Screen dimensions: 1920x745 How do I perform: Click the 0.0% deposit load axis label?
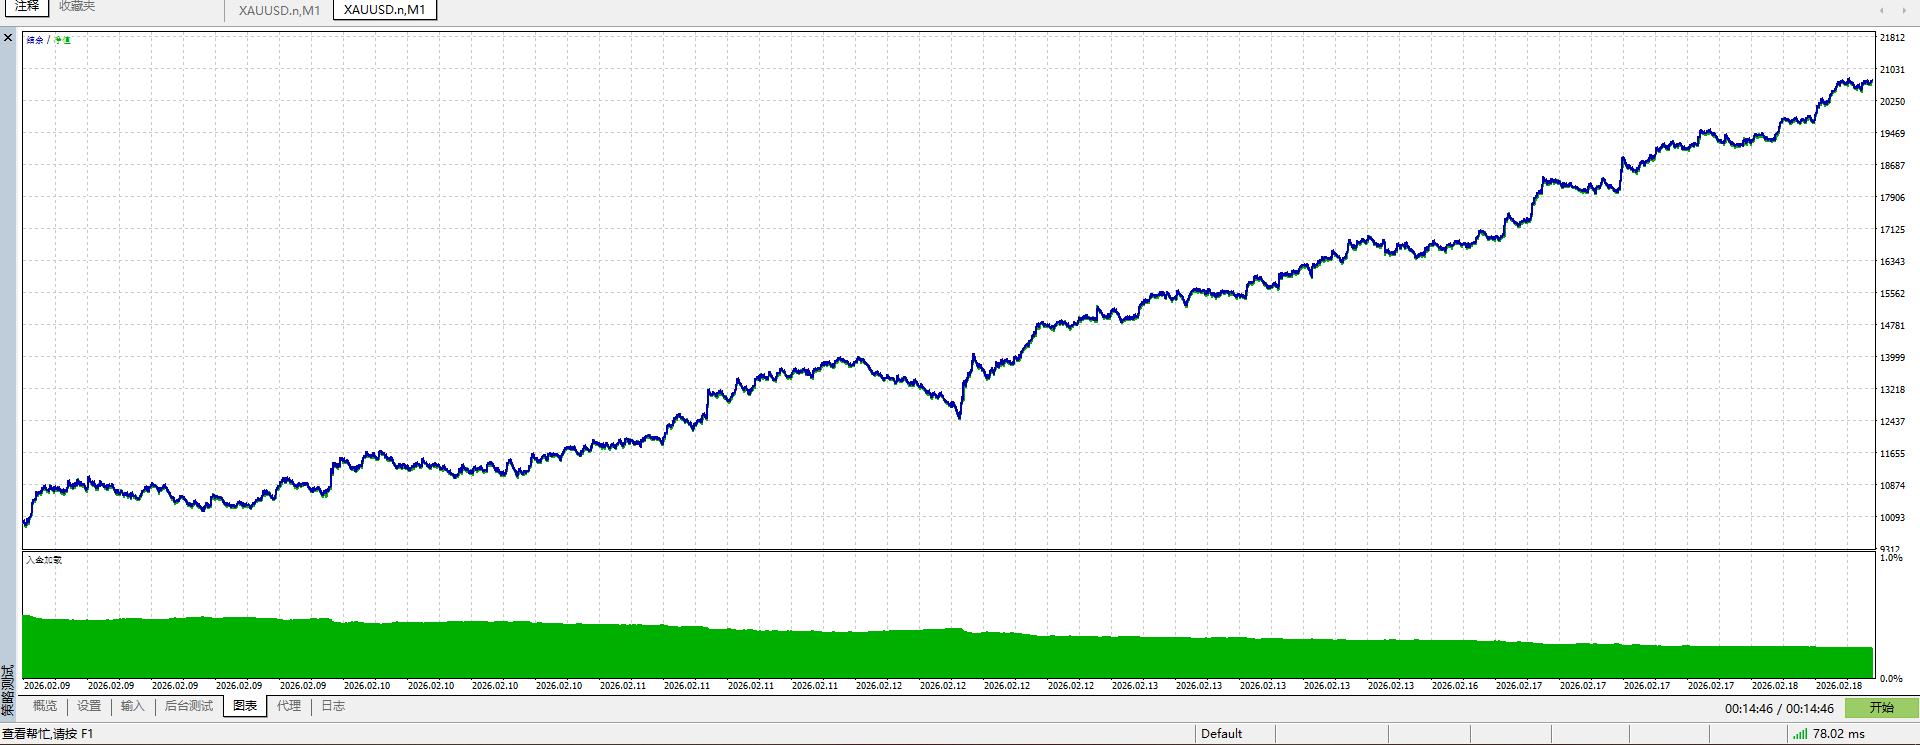[1891, 679]
